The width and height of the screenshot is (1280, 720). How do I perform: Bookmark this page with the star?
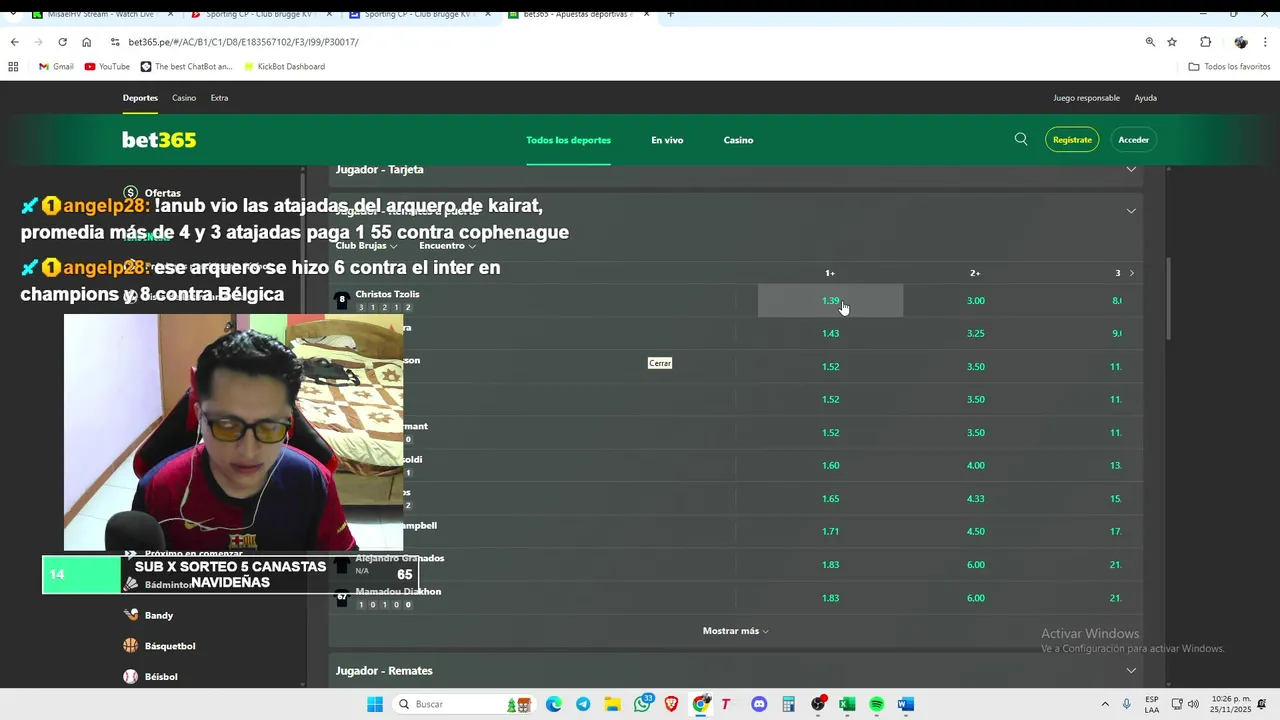tap(1172, 42)
